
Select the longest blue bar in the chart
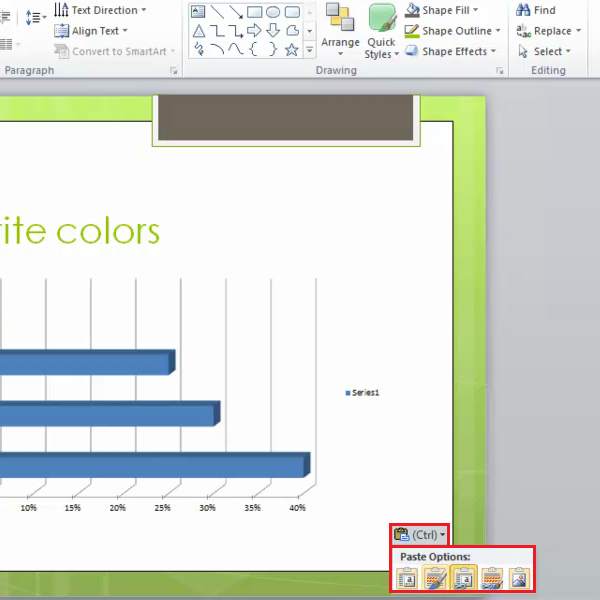click(x=155, y=465)
